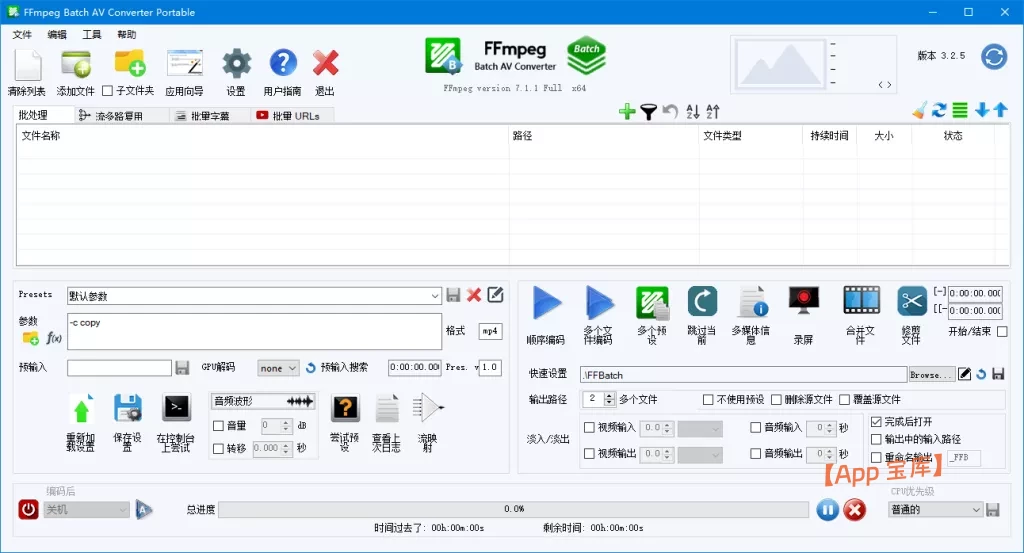Image resolution: width=1024 pixels, height=553 pixels.
Task: Check the 删除源文件 option
Action: [x=776, y=400]
